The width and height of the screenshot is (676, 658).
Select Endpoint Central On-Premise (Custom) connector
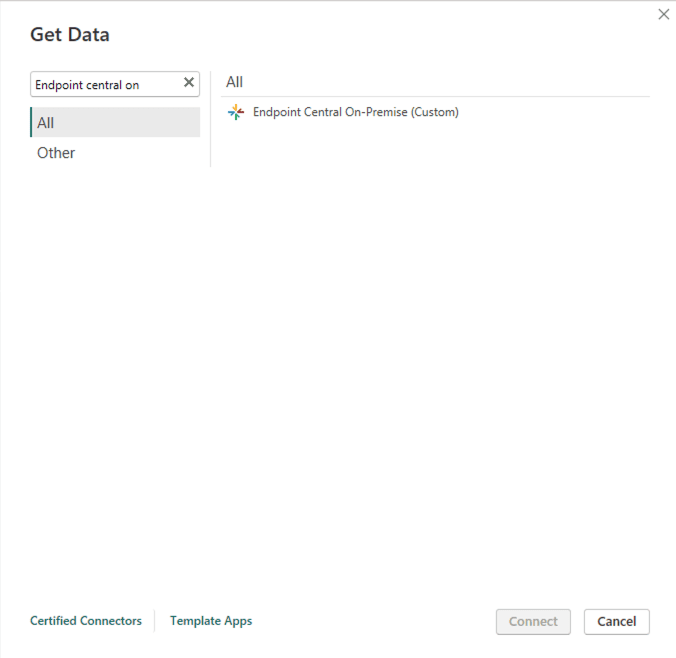click(356, 112)
